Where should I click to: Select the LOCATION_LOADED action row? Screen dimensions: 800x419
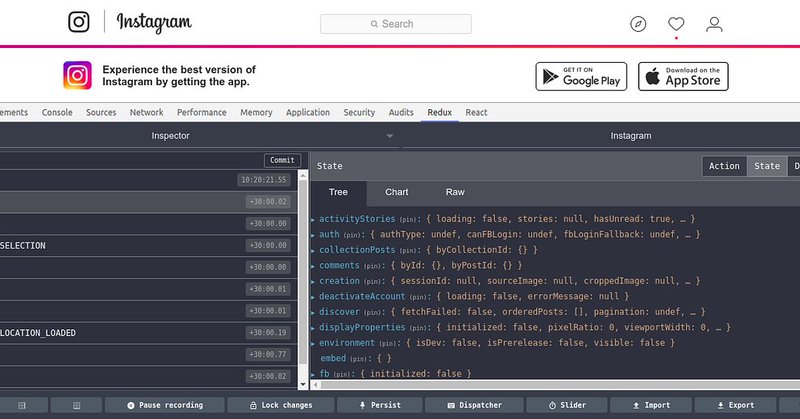click(148, 333)
